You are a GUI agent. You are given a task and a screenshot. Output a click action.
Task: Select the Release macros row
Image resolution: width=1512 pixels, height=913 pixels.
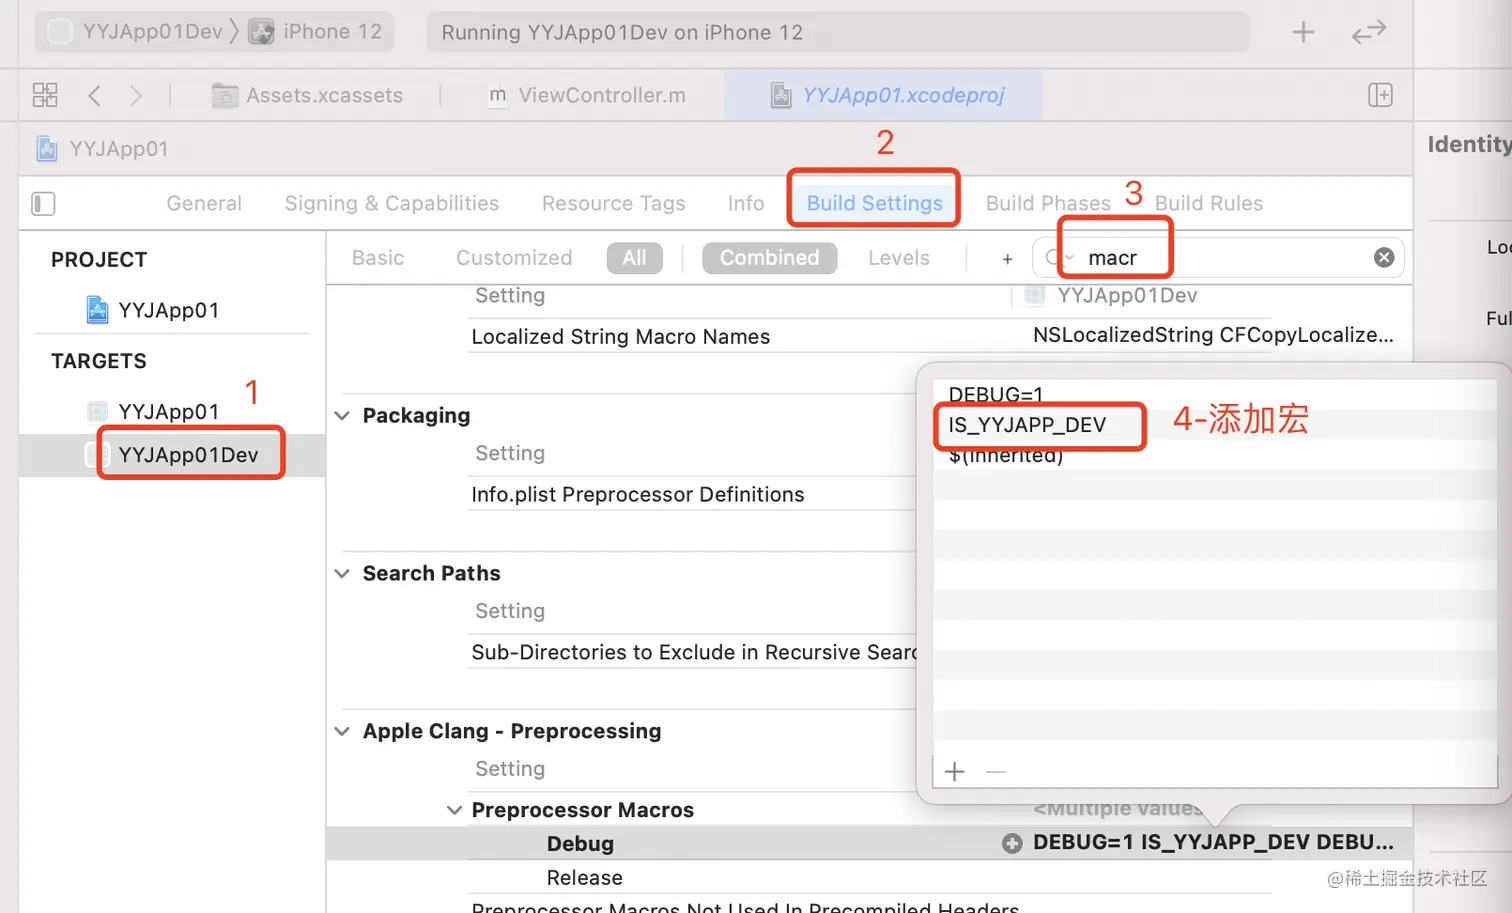tap(585, 878)
